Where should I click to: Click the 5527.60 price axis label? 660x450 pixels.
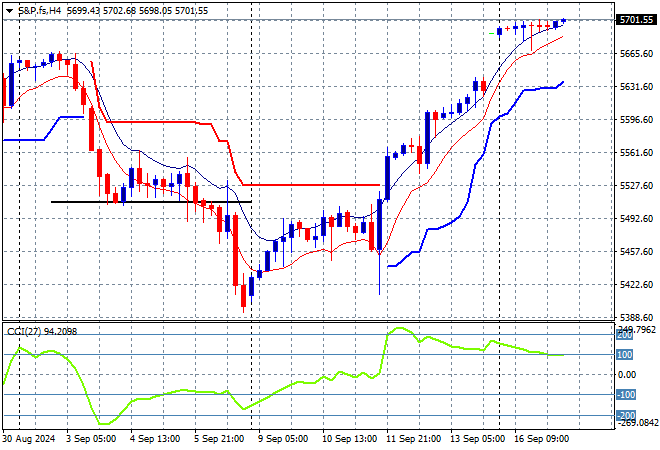coord(637,186)
